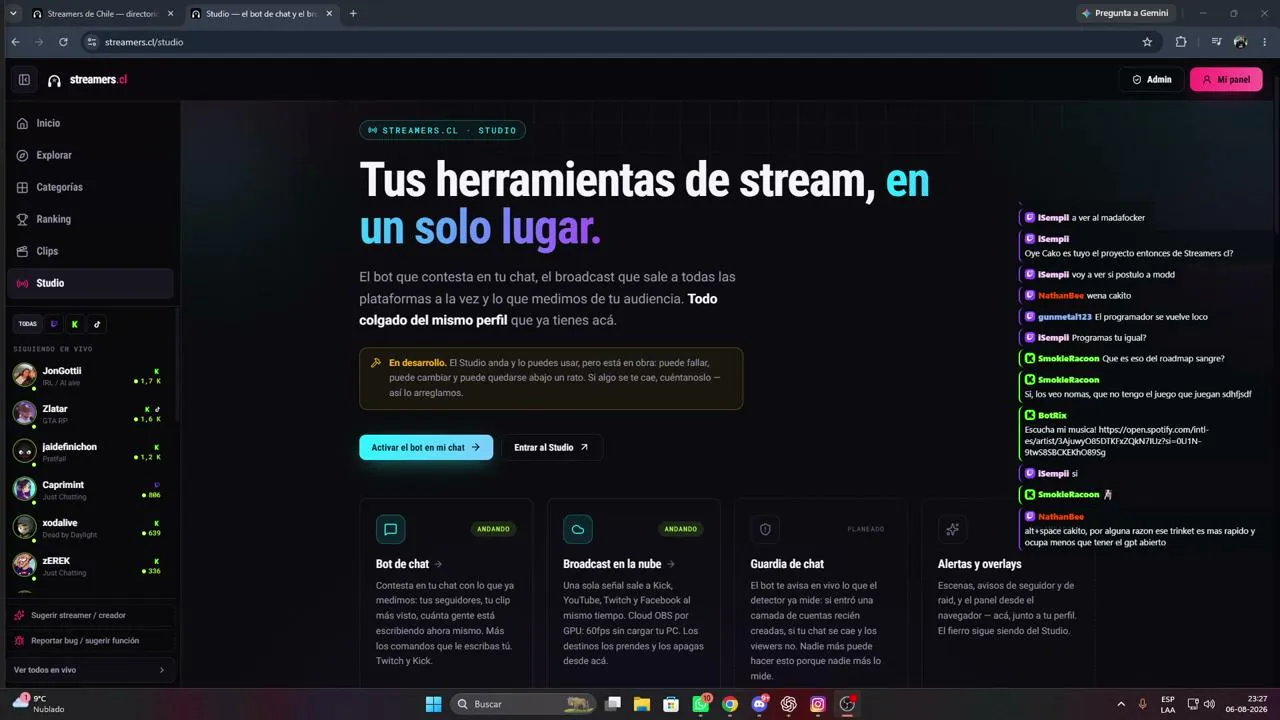Open the Inicio page from the sidebar
Screen dimensions: 1280x720
90,123
